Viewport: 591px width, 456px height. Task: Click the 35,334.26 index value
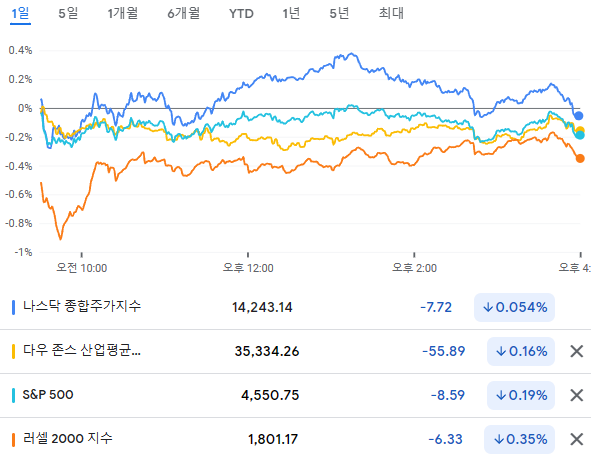coord(267,352)
